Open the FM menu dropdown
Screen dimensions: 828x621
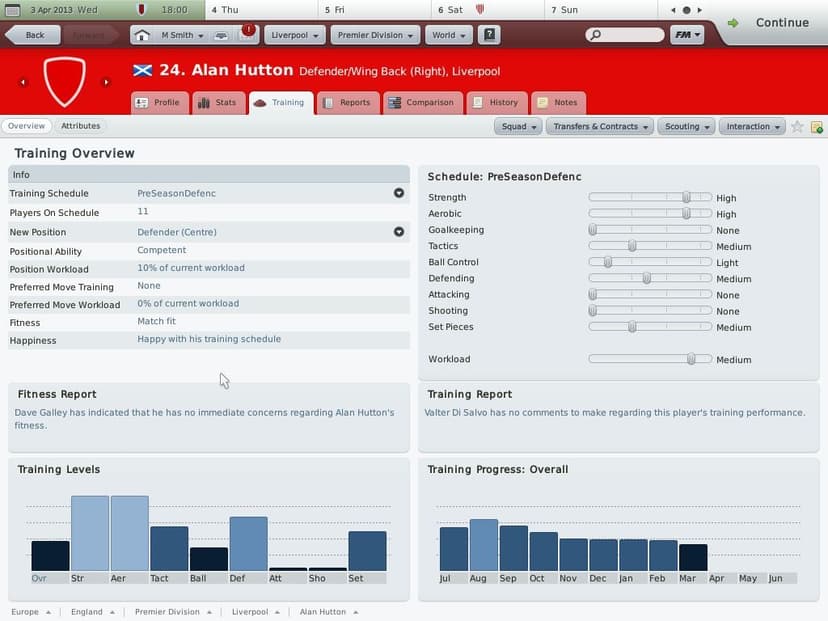(x=686, y=35)
